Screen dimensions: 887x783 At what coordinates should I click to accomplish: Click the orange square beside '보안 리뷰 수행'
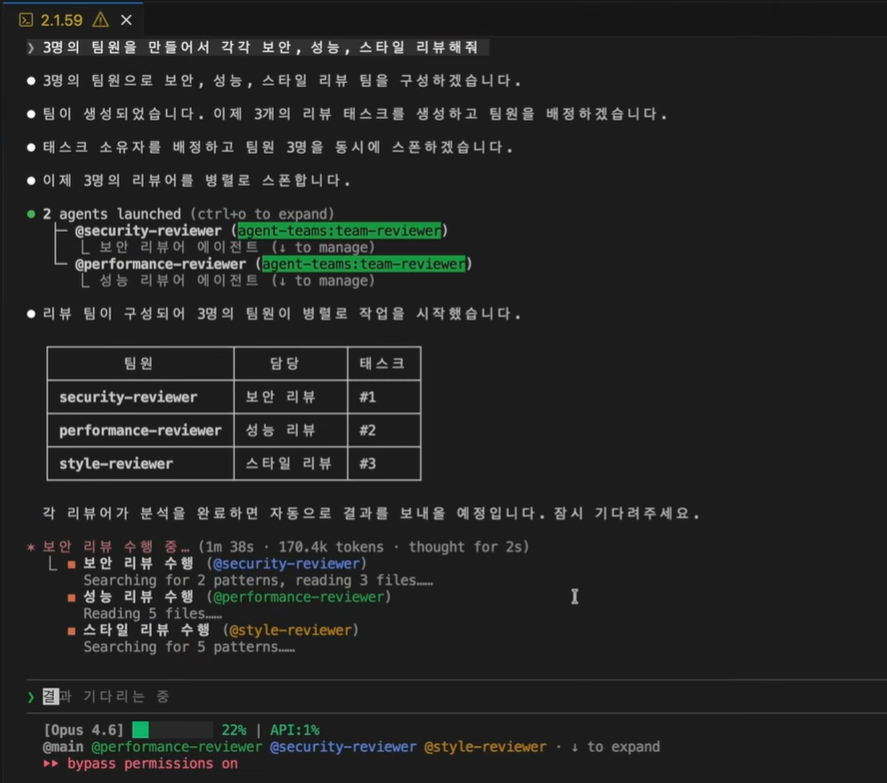coord(71,564)
